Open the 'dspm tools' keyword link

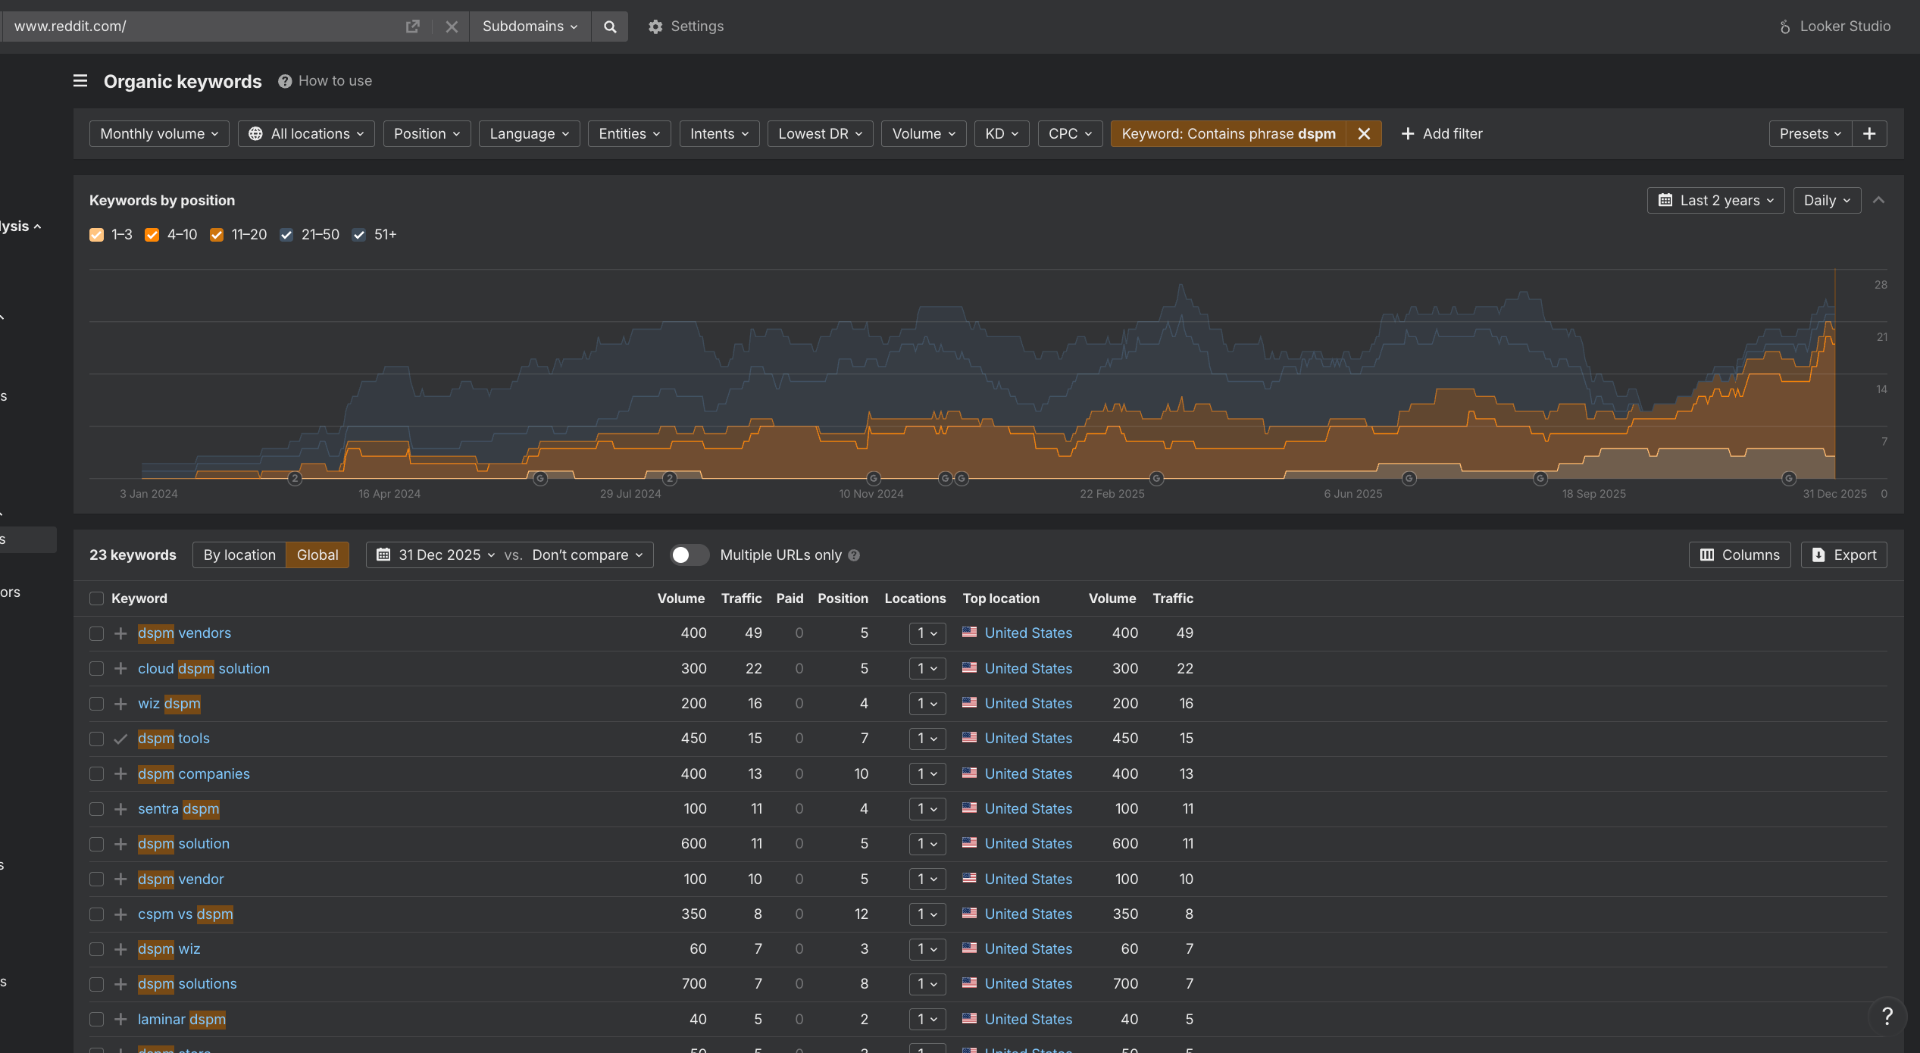(x=174, y=738)
